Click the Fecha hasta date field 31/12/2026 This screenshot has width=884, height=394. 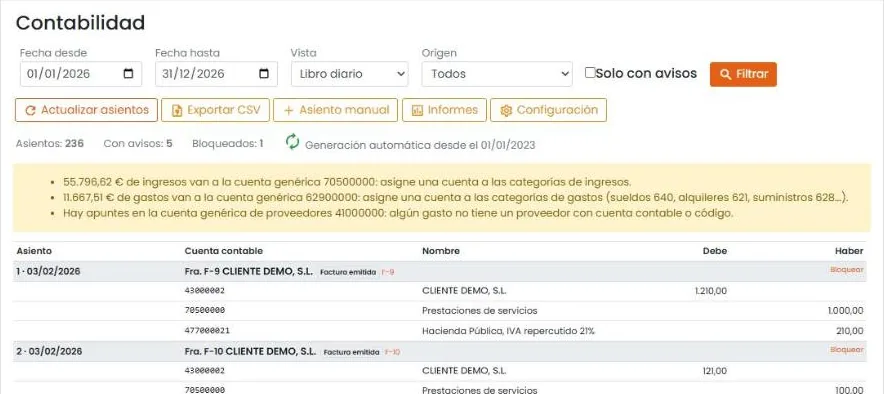click(x=216, y=74)
